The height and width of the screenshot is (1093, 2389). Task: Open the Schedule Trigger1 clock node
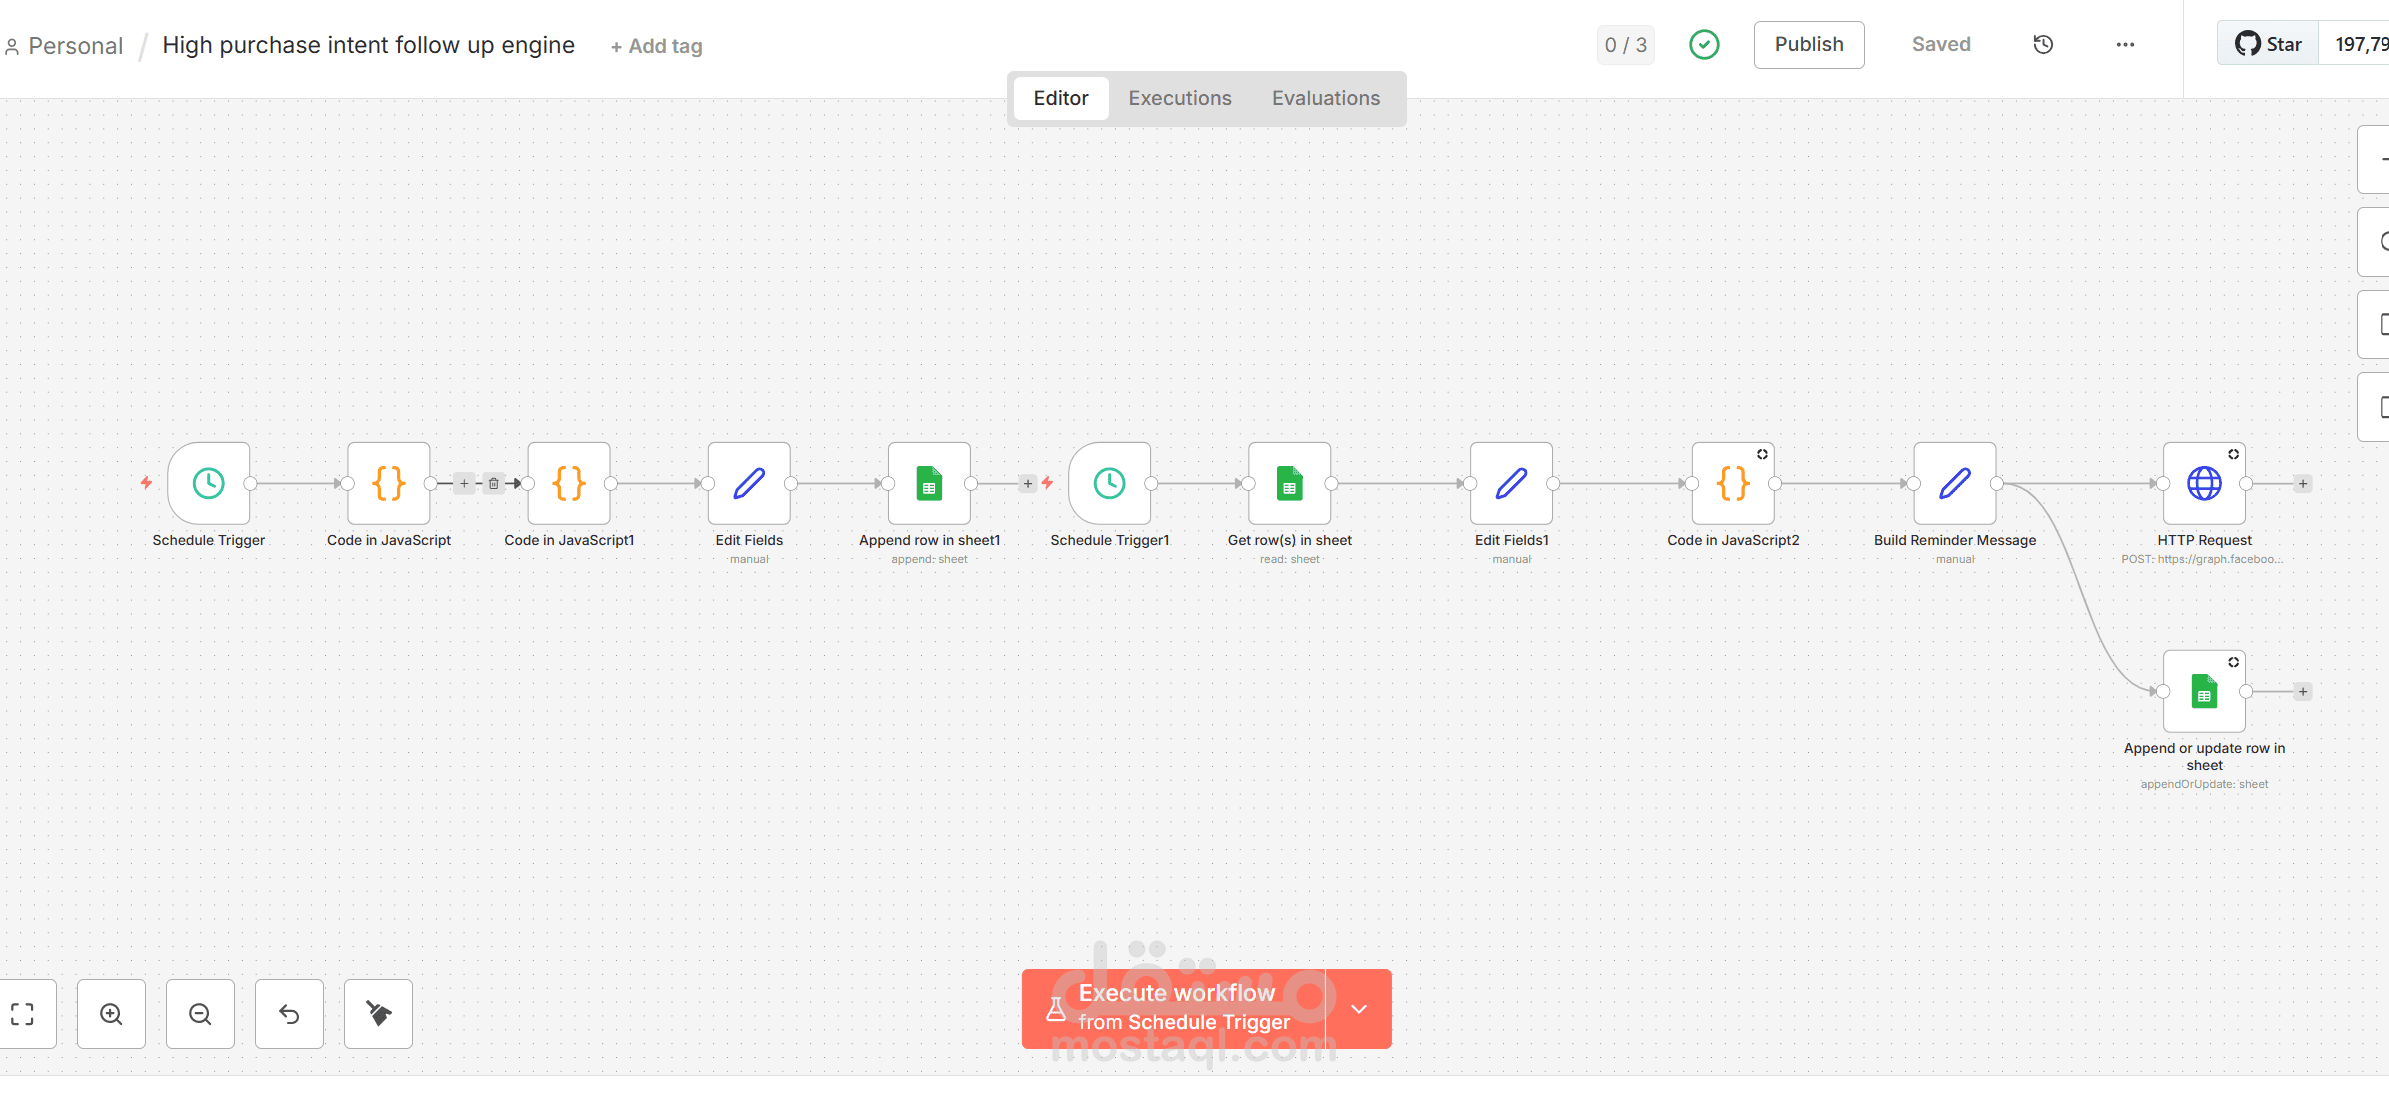point(1109,483)
